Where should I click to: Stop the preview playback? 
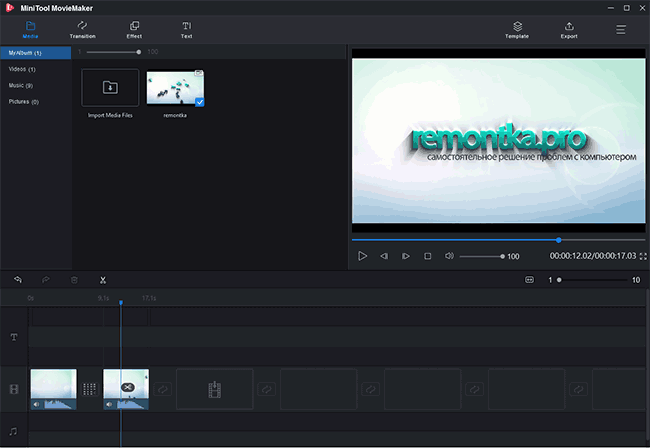(x=427, y=256)
